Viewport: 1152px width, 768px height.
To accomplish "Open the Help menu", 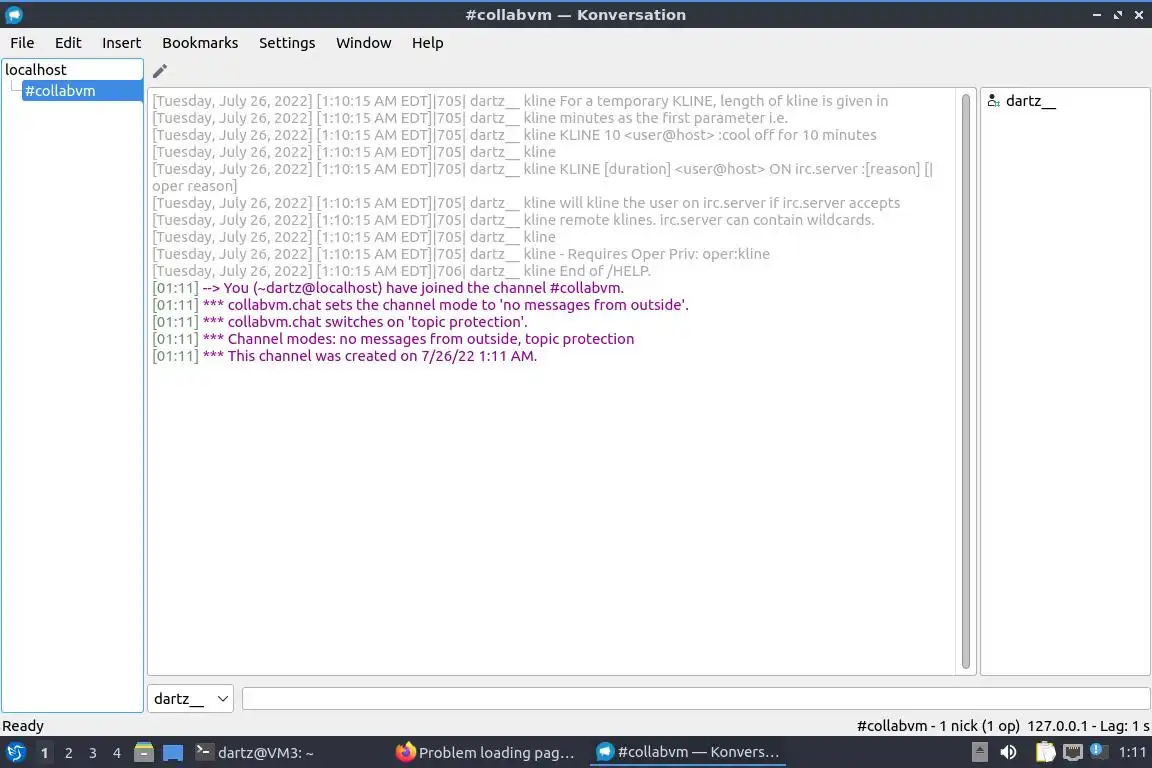I will point(427,43).
